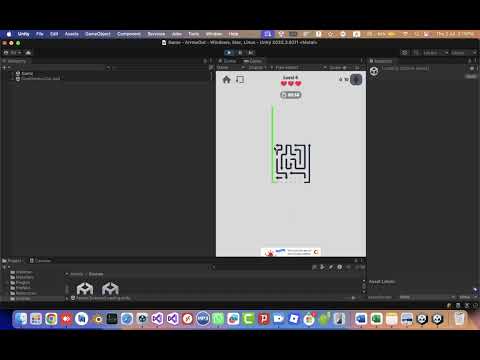Open the Assets menu
The width and height of the screenshot is (480, 360).
tap(72, 34)
